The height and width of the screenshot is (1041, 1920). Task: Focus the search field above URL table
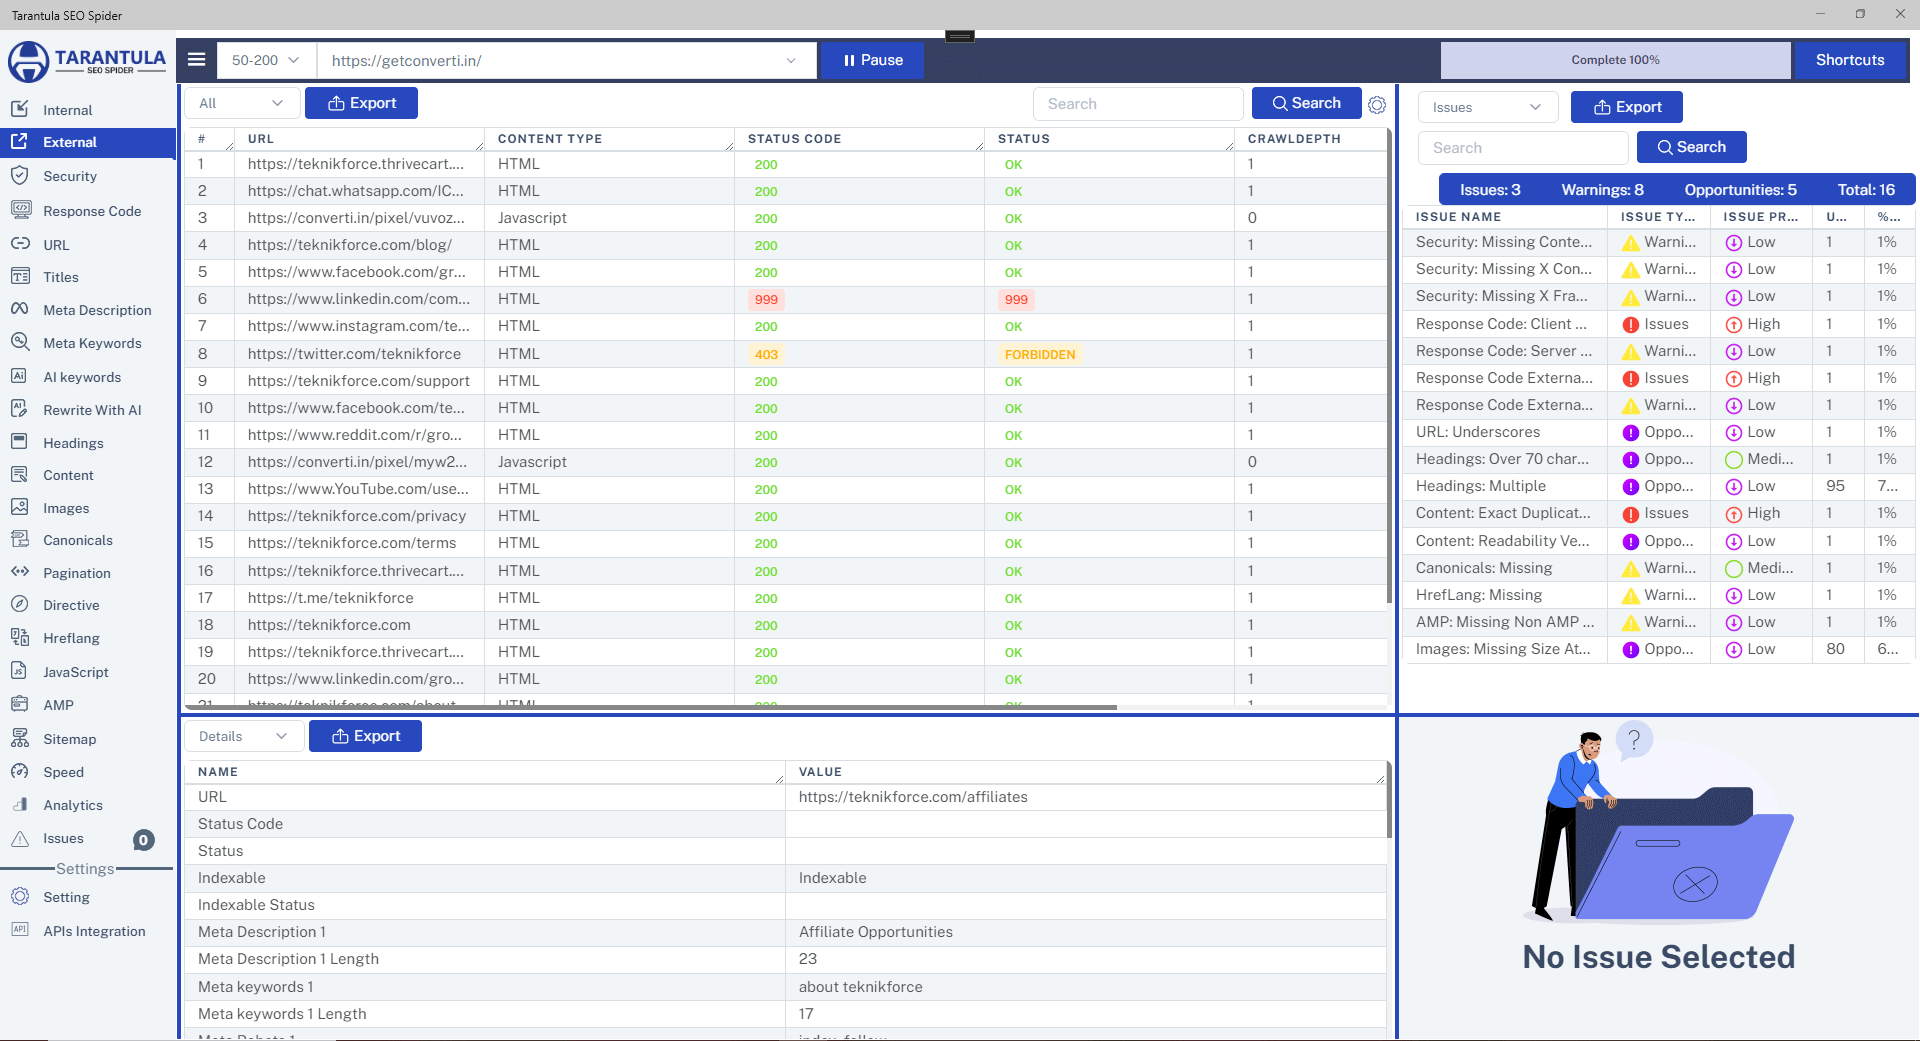(x=1138, y=104)
